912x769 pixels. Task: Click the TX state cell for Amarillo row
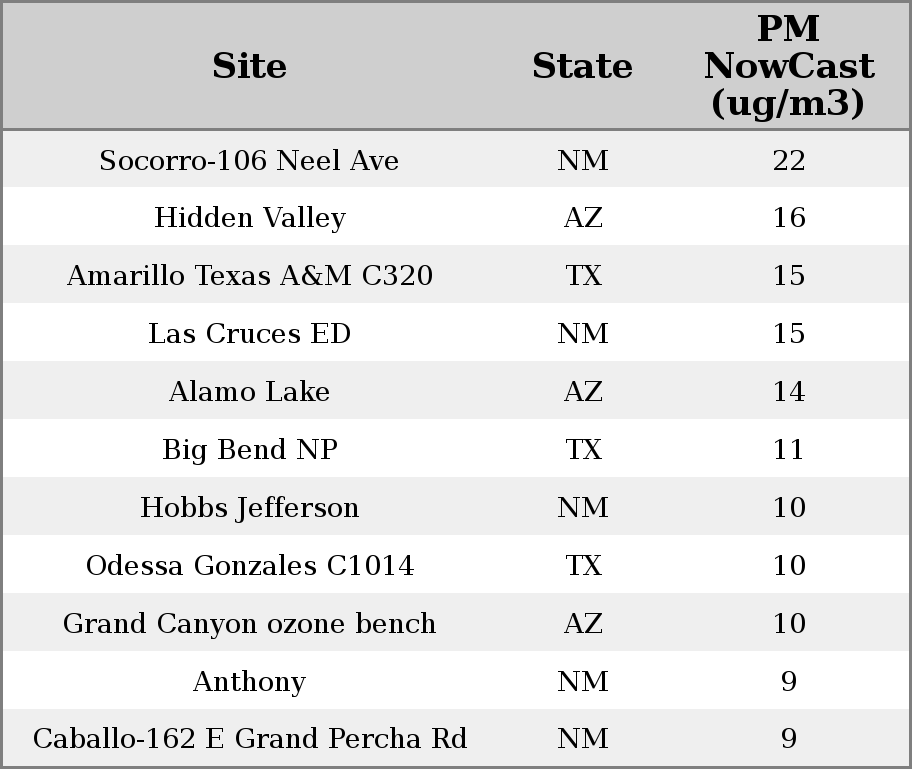[x=582, y=276]
